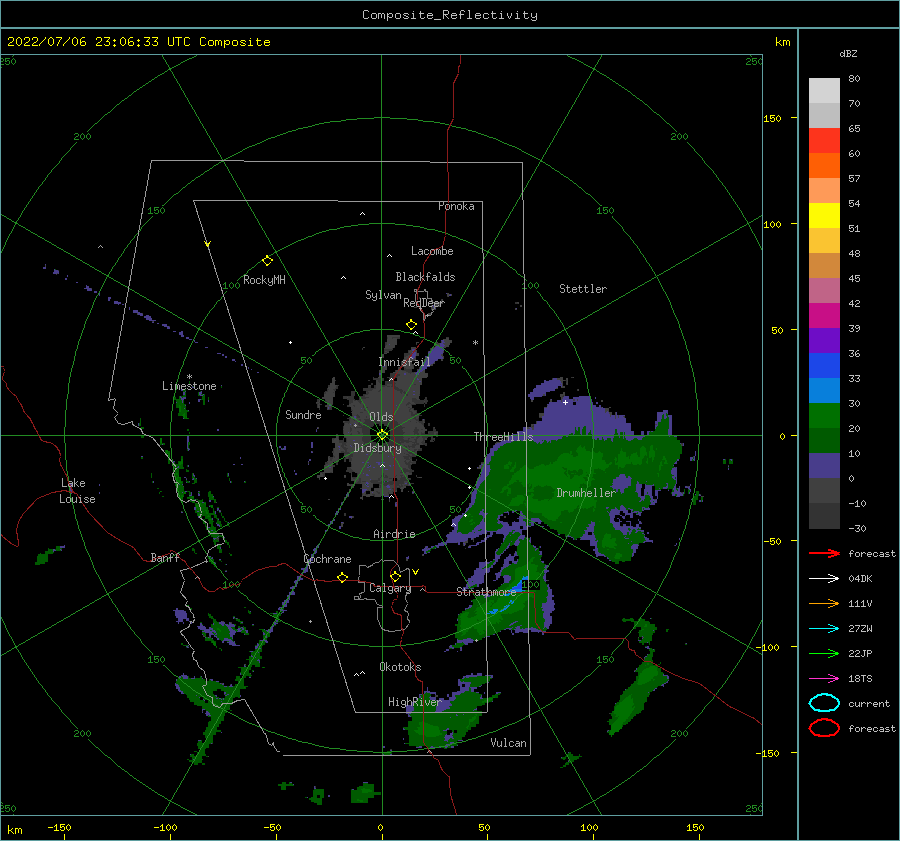
Task: Click the -30 dBZ scale value
Action: pyautogui.click(x=858, y=528)
